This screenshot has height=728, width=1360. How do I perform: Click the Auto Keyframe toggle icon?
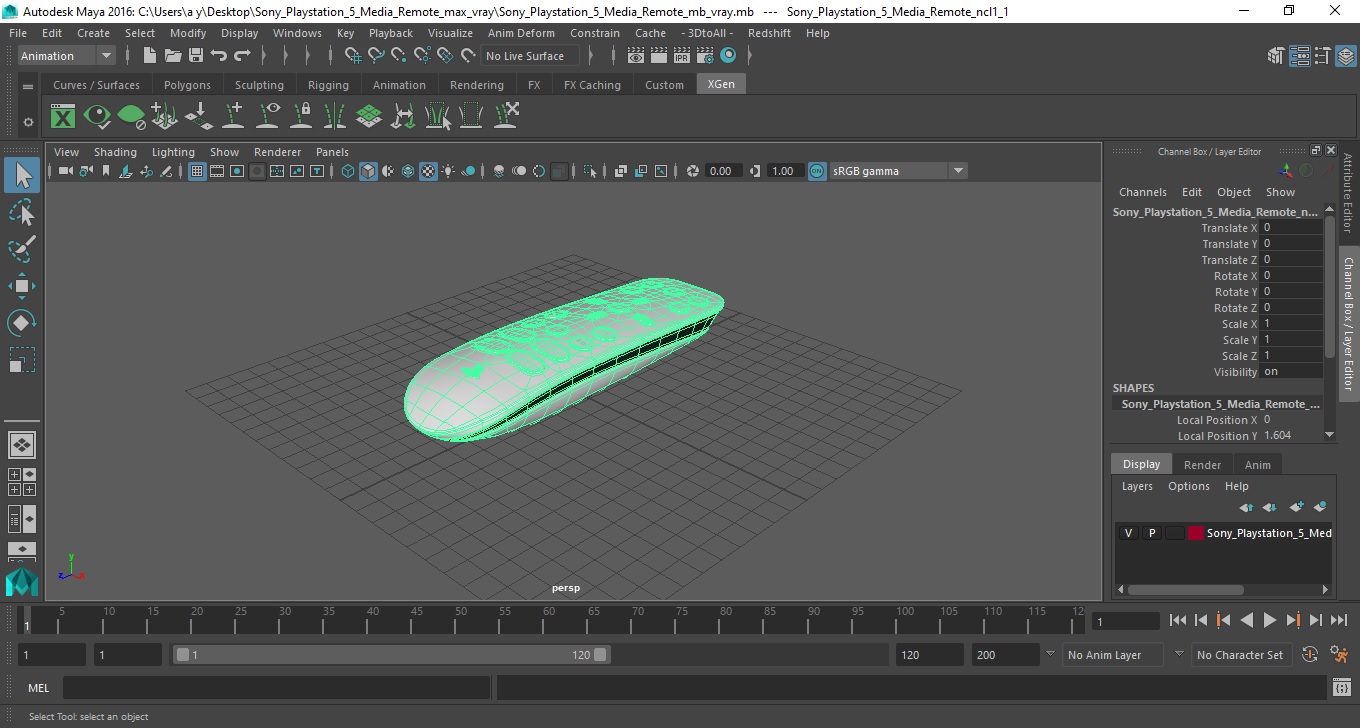tap(1310, 655)
